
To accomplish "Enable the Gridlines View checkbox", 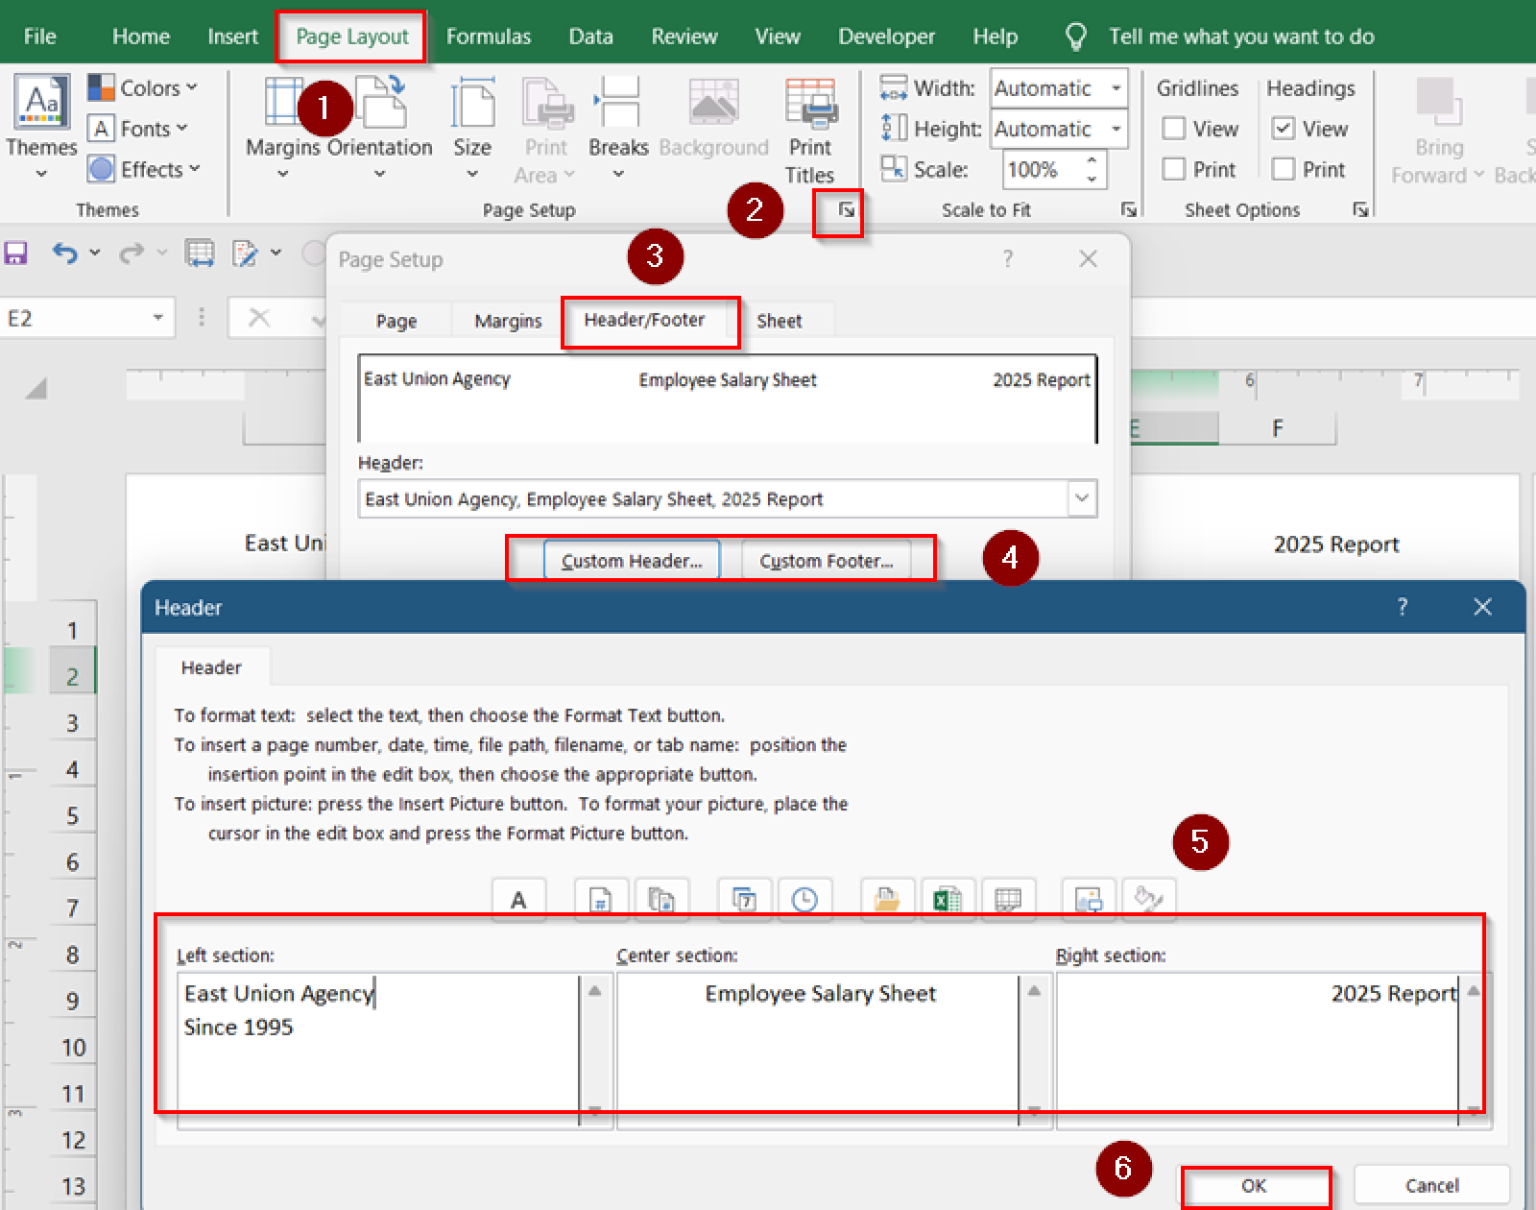I will coord(1174,129).
